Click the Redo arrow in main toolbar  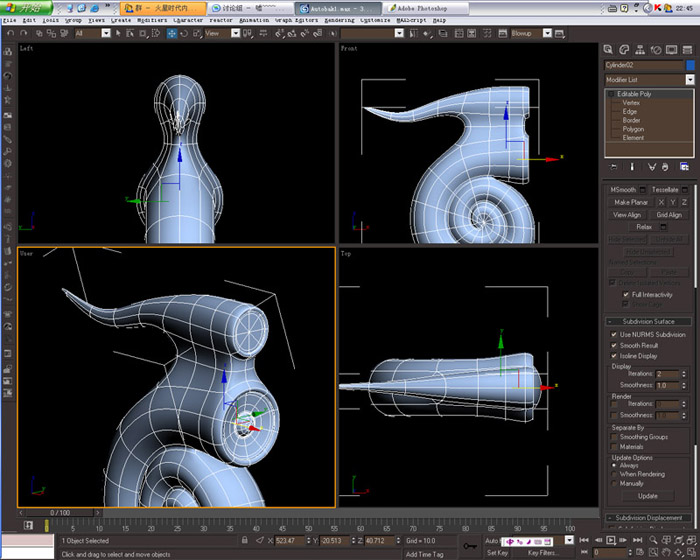[24, 33]
